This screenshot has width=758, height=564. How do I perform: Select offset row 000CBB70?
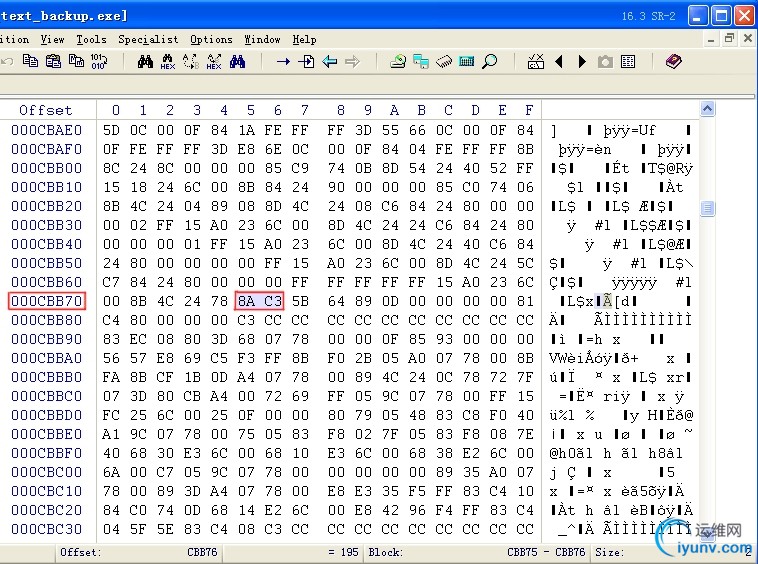click(47, 301)
